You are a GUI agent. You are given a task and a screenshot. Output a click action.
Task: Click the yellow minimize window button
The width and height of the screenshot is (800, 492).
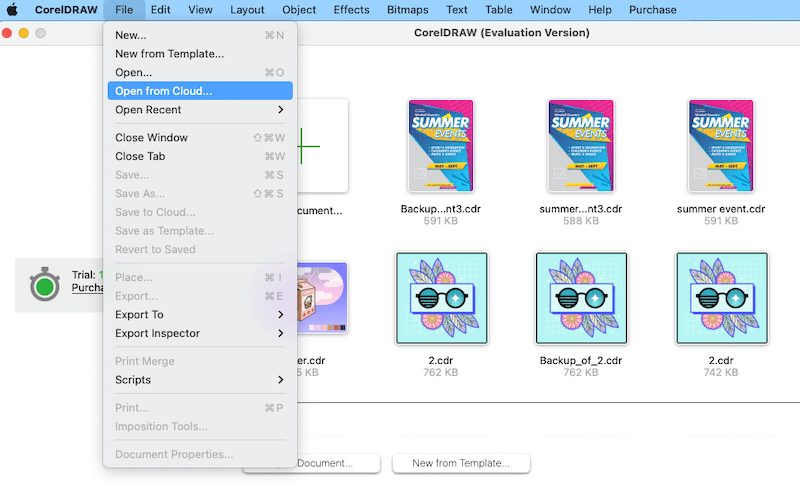[x=23, y=33]
